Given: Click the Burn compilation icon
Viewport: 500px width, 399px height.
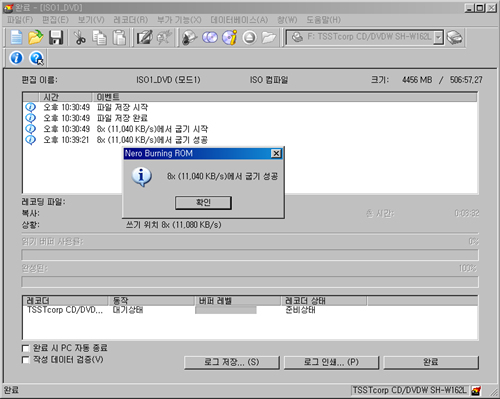Looking at the screenshot, I should click(189, 37).
